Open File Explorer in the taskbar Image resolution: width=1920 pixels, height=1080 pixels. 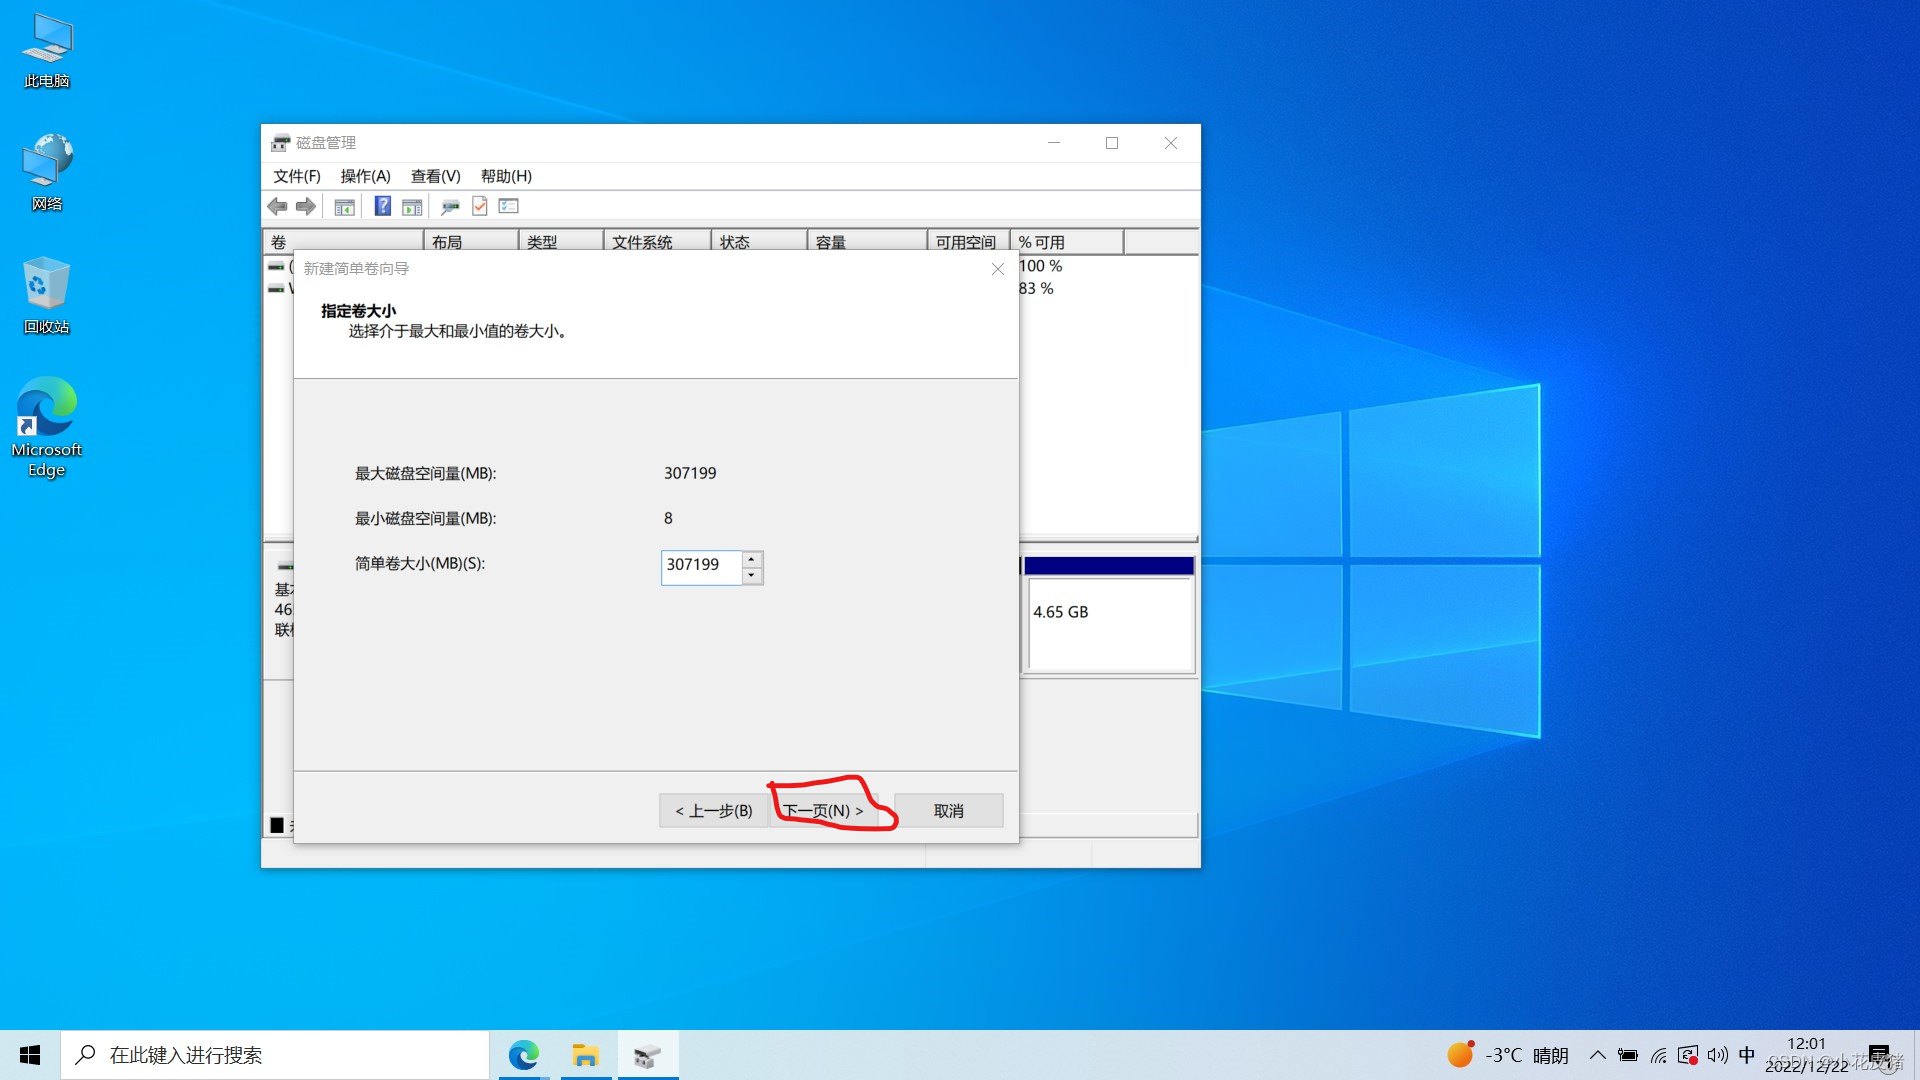pos(585,1055)
